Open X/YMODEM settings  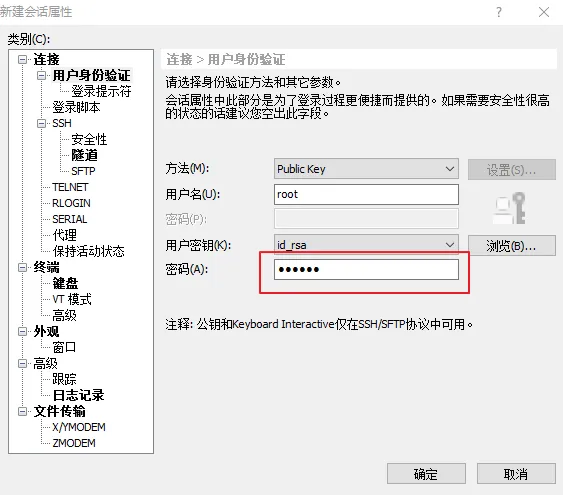point(79,427)
